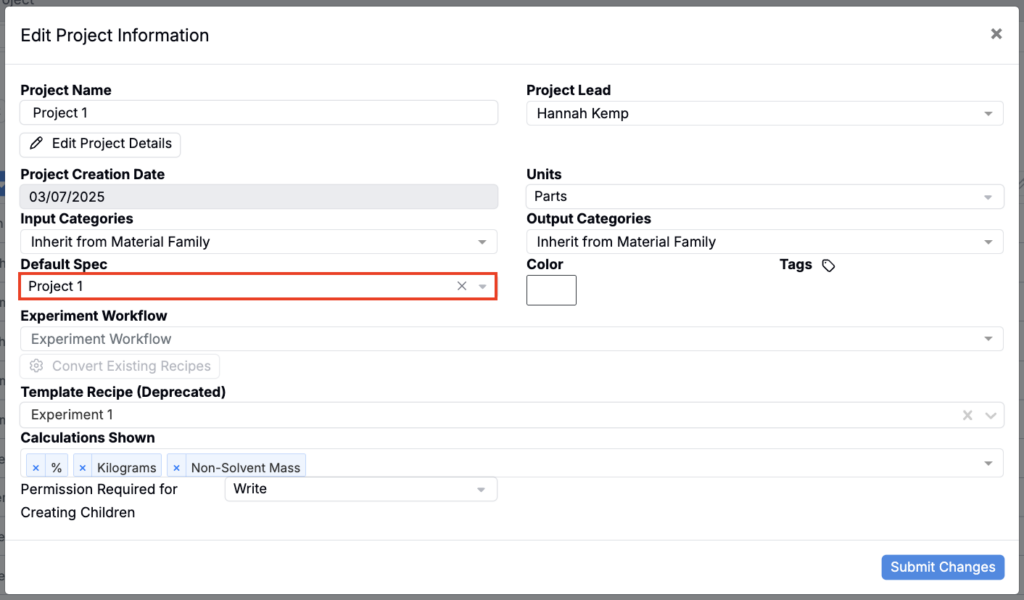Click the Edit Project Details button

[x=100, y=144]
